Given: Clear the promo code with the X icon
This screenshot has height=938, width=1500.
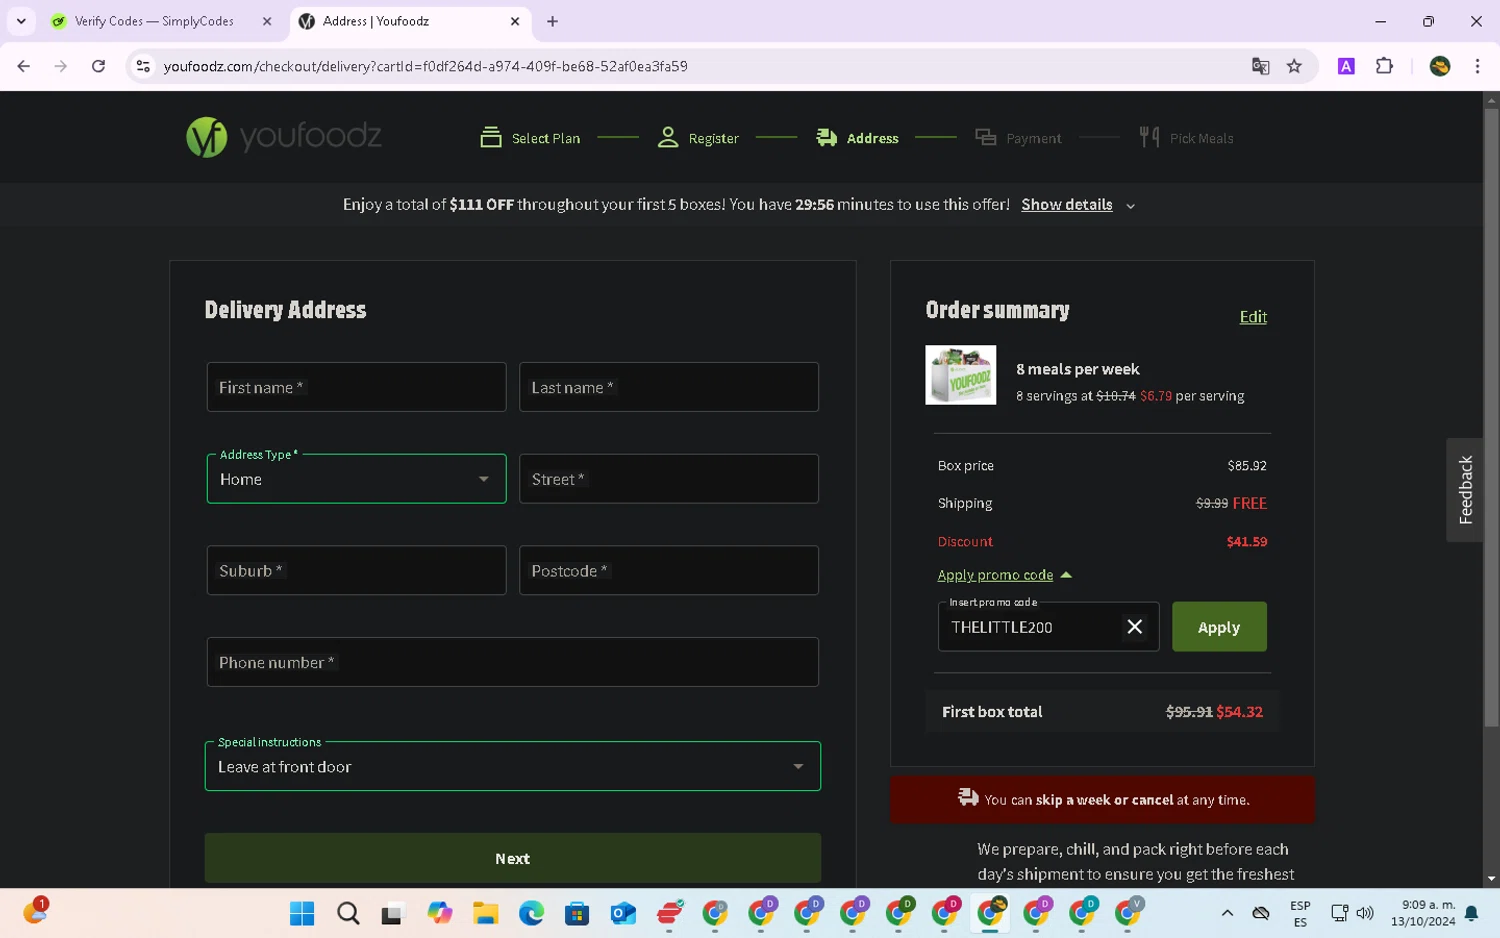Looking at the screenshot, I should tap(1135, 627).
